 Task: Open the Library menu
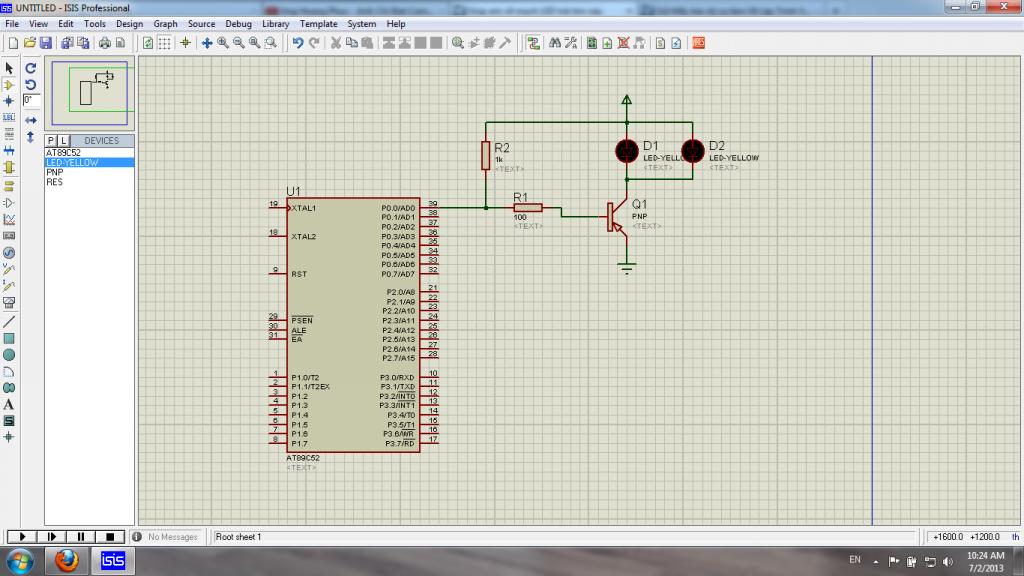[x=276, y=23]
